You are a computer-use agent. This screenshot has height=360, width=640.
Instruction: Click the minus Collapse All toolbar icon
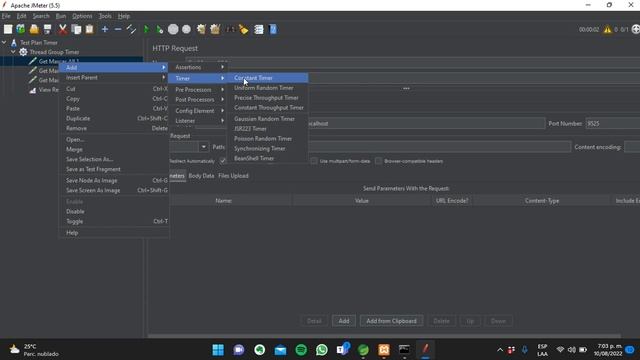(118, 29)
